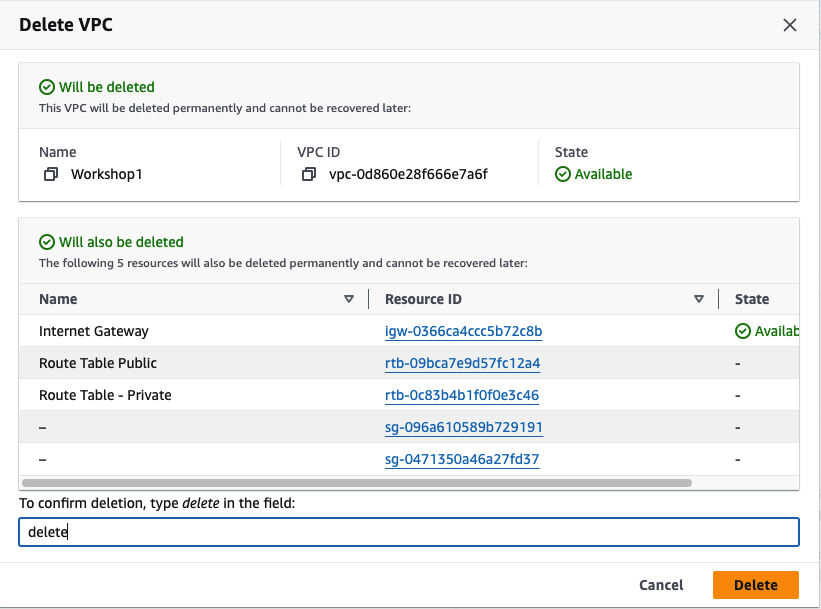Screen dimensions: 821x609
Task: Click the Will also be deleted checkmark icon
Action: pyautogui.click(x=46, y=242)
